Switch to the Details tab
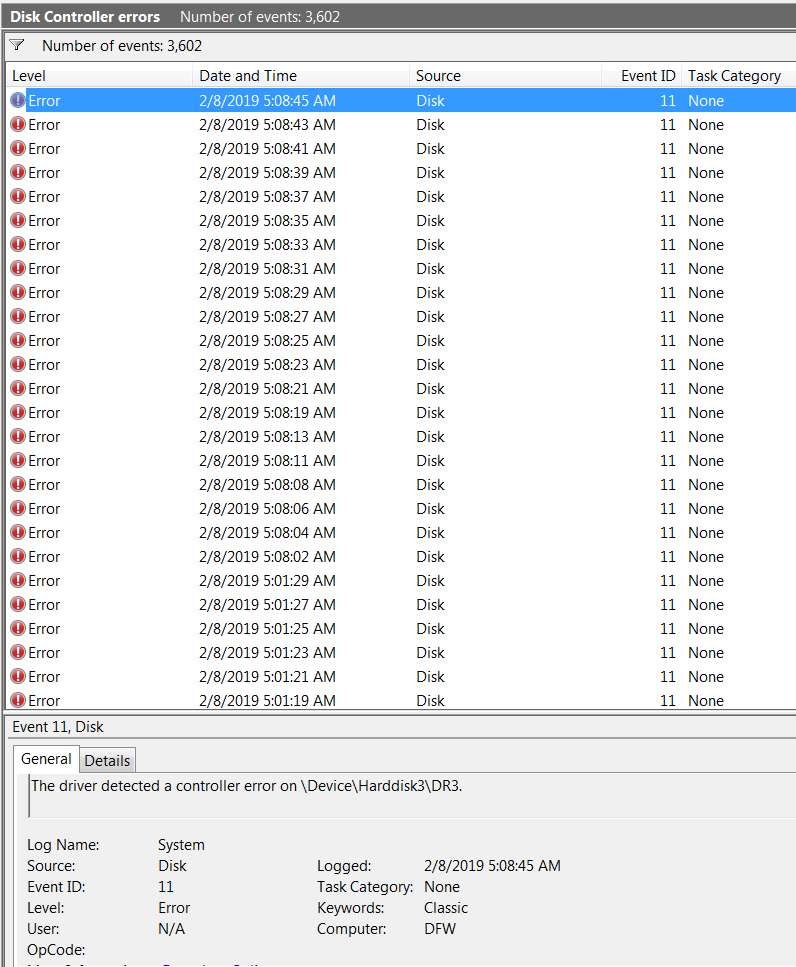796x967 pixels. (107, 760)
